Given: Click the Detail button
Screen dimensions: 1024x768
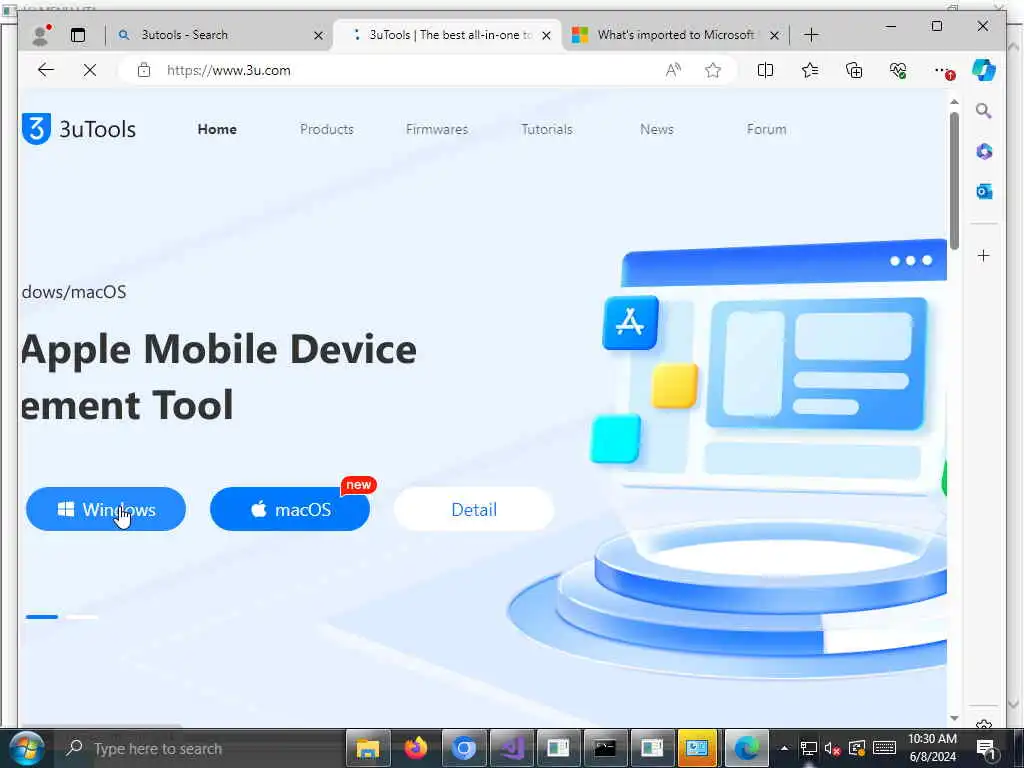Looking at the screenshot, I should 474,509.
